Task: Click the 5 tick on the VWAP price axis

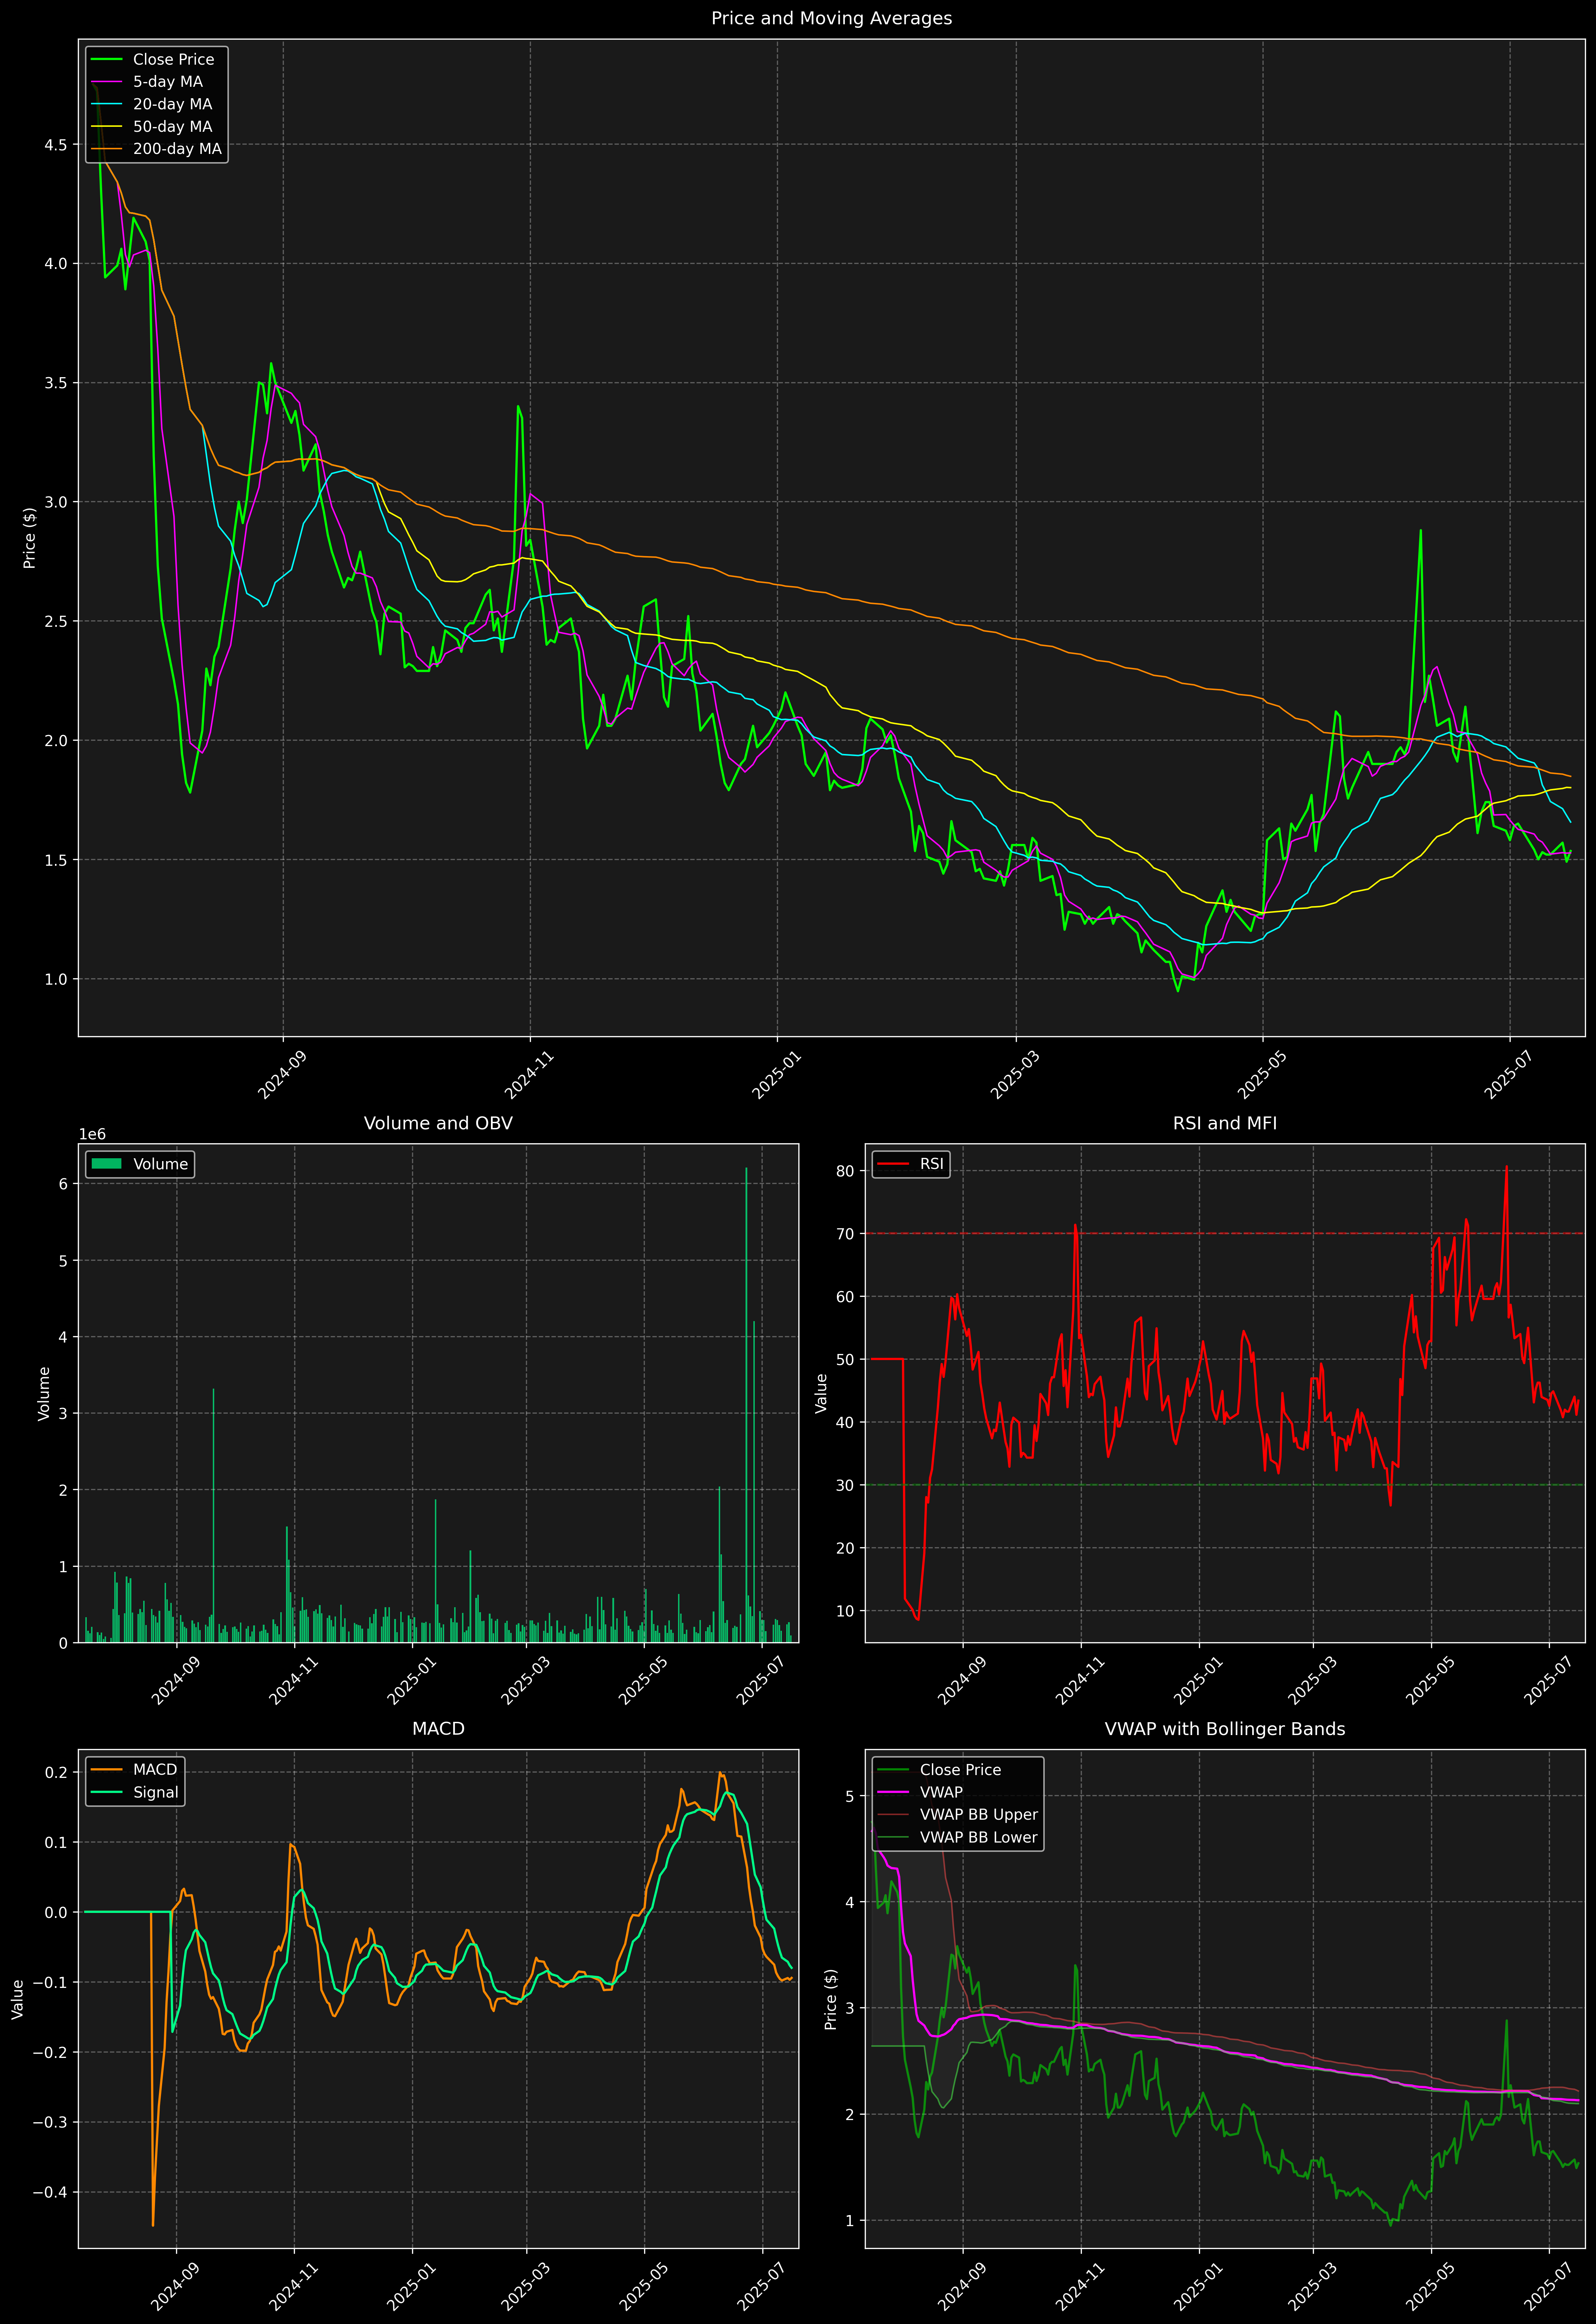Action: [x=850, y=1797]
